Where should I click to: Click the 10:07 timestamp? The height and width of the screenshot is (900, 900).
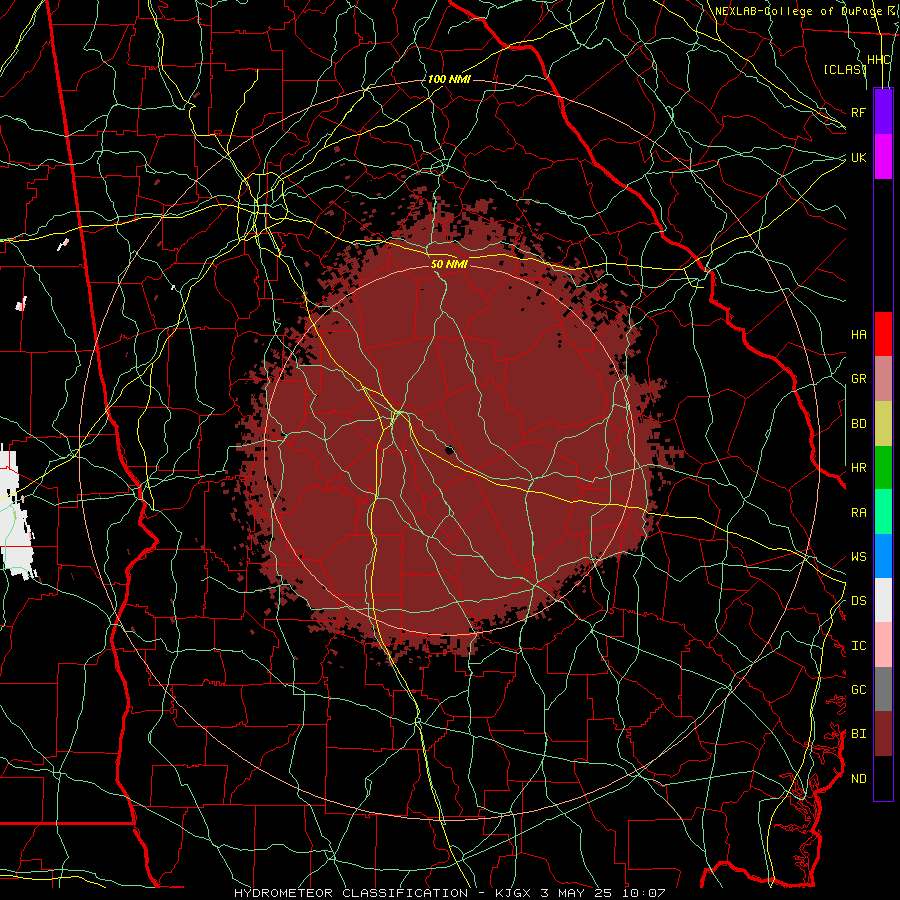coord(643,893)
